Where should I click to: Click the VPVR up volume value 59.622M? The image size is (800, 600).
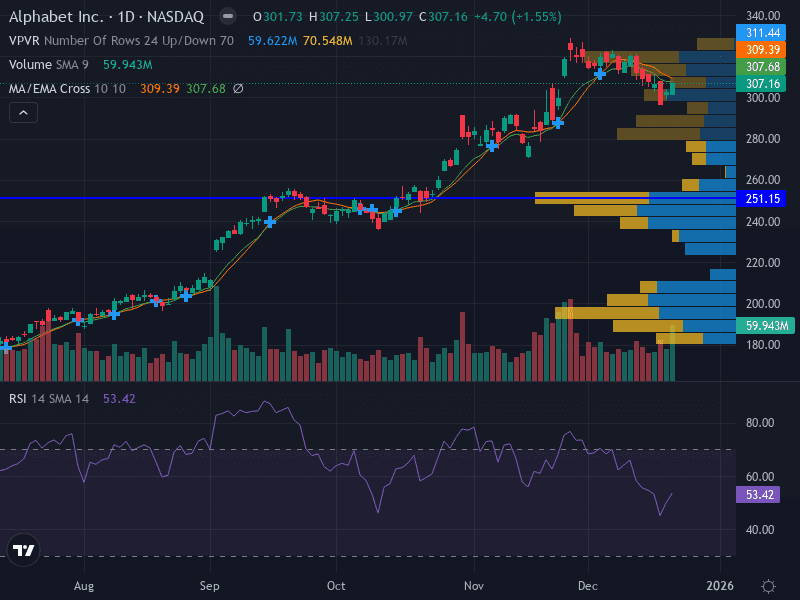pyautogui.click(x=272, y=41)
